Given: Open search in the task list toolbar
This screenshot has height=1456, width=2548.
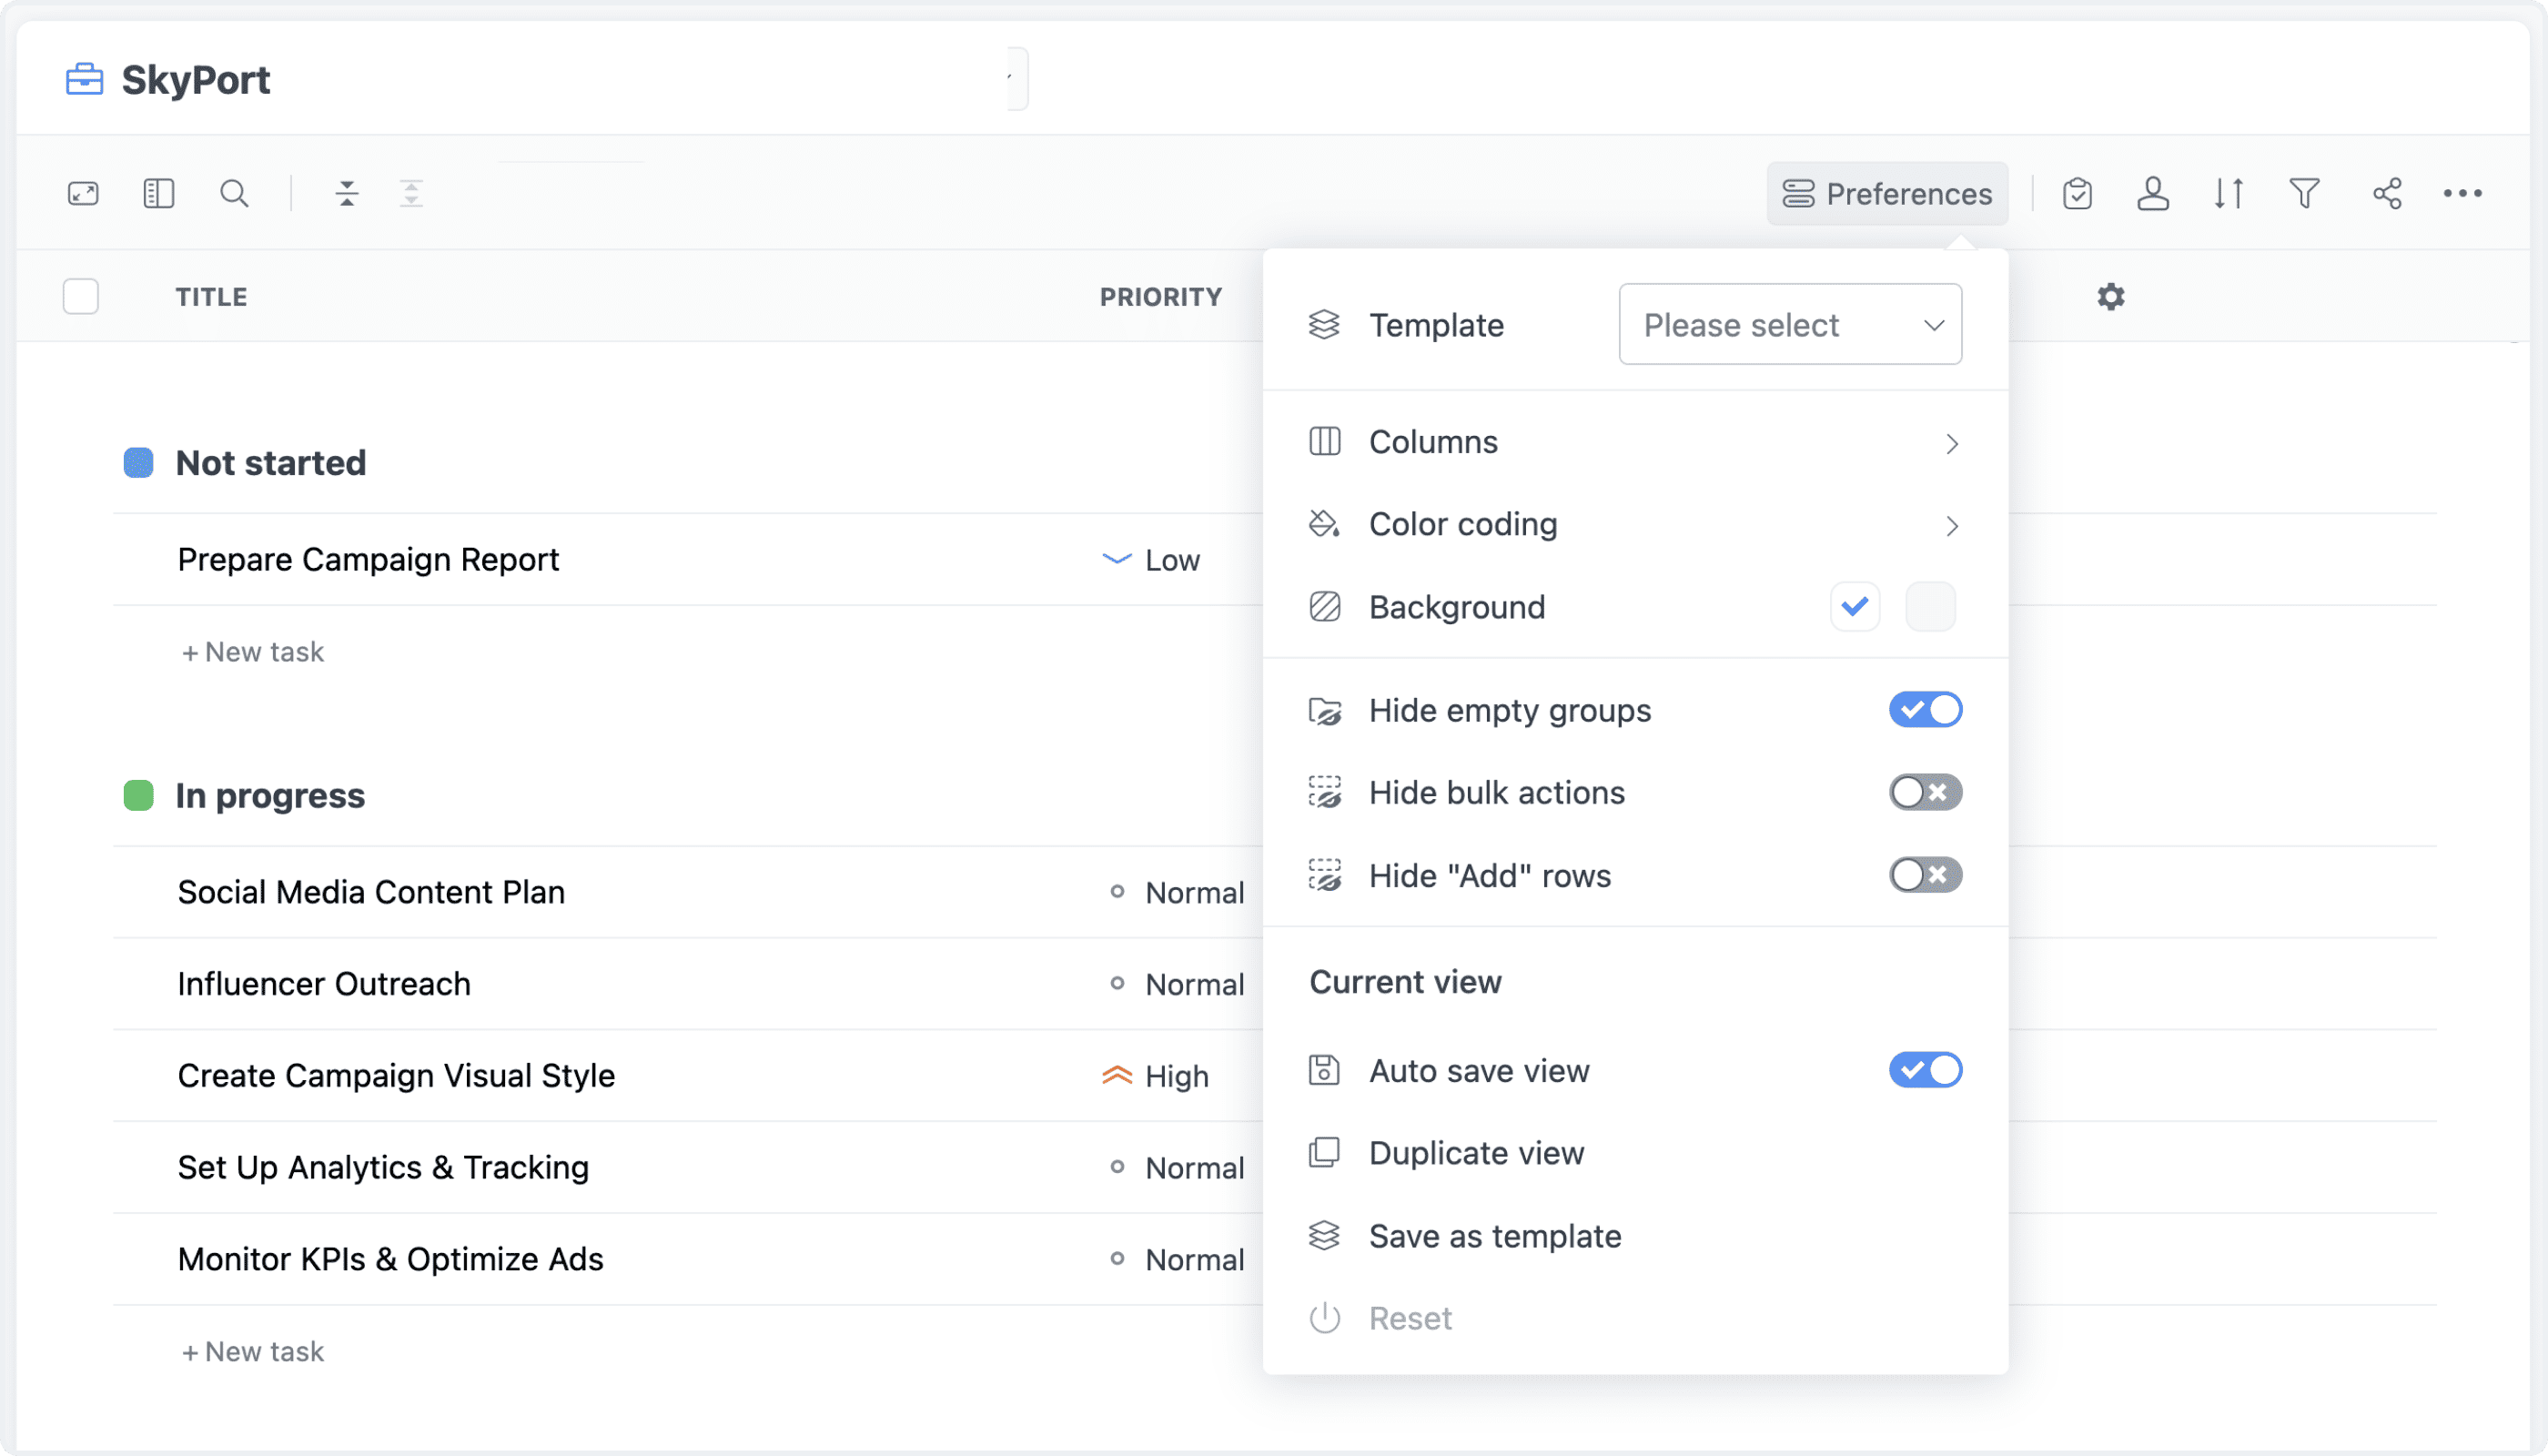Looking at the screenshot, I should click(234, 193).
